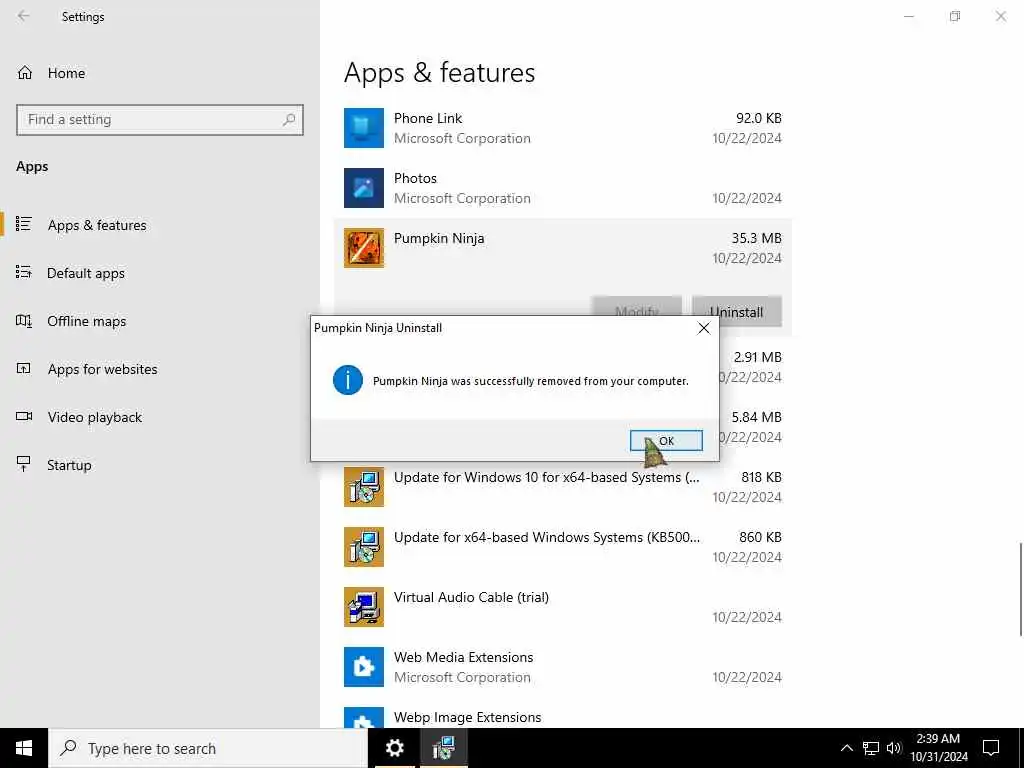Click the 818 KB size value

tap(761, 477)
